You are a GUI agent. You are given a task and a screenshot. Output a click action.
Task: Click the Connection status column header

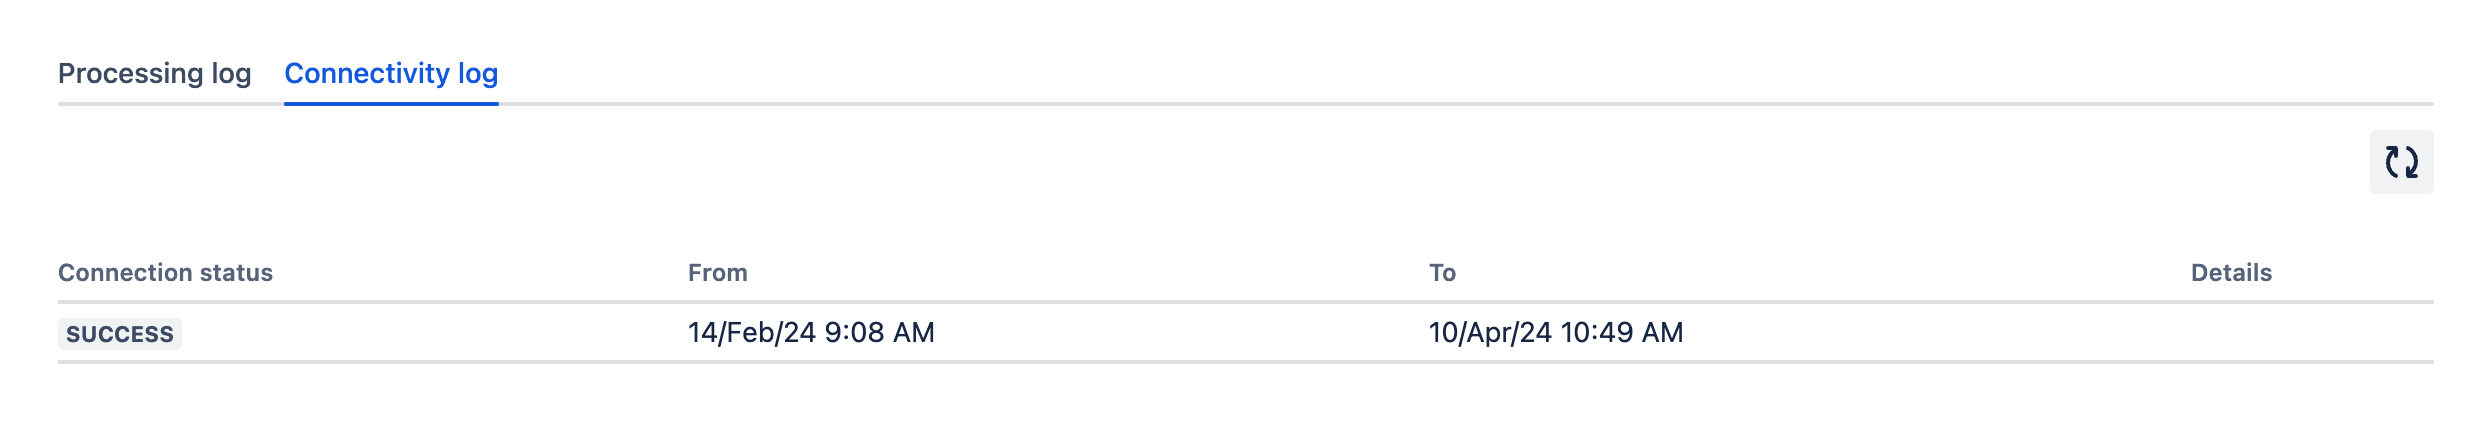pyautogui.click(x=165, y=273)
